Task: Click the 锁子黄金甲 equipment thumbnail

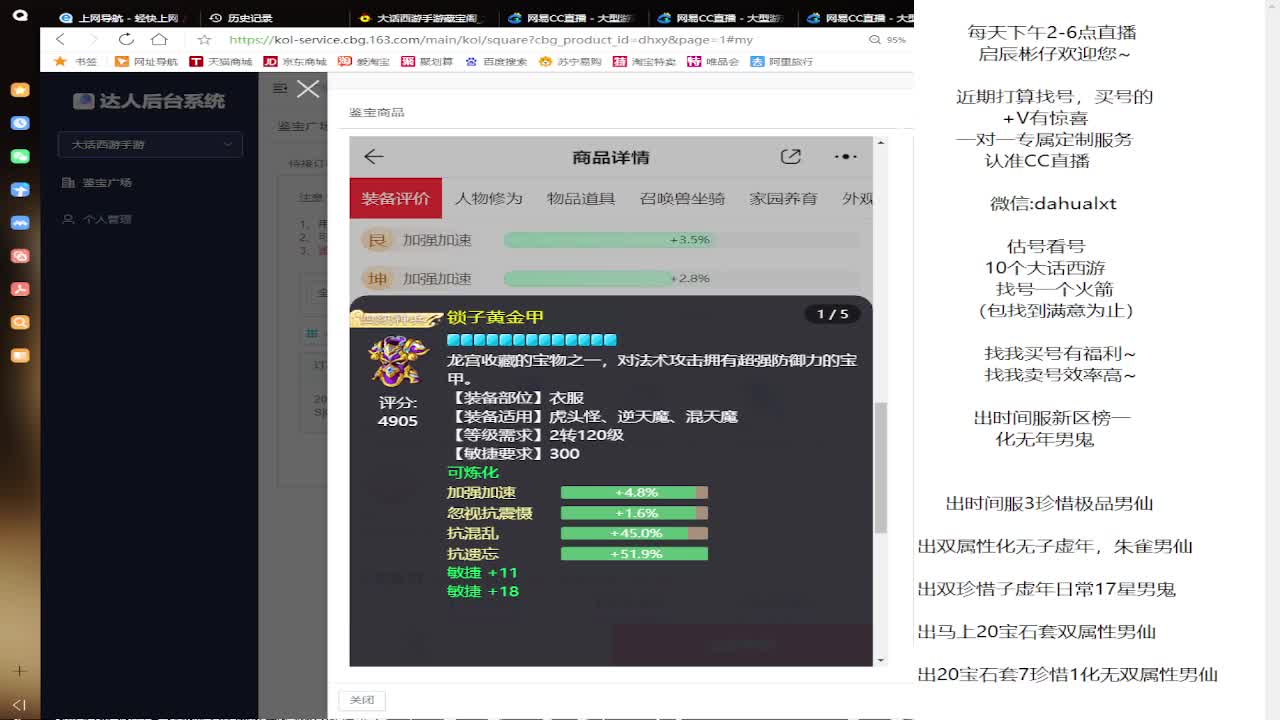Action: coord(398,361)
